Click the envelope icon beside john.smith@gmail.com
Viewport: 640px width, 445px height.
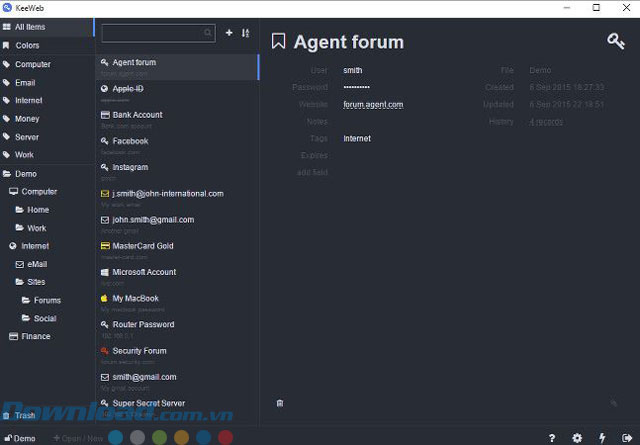click(x=105, y=220)
